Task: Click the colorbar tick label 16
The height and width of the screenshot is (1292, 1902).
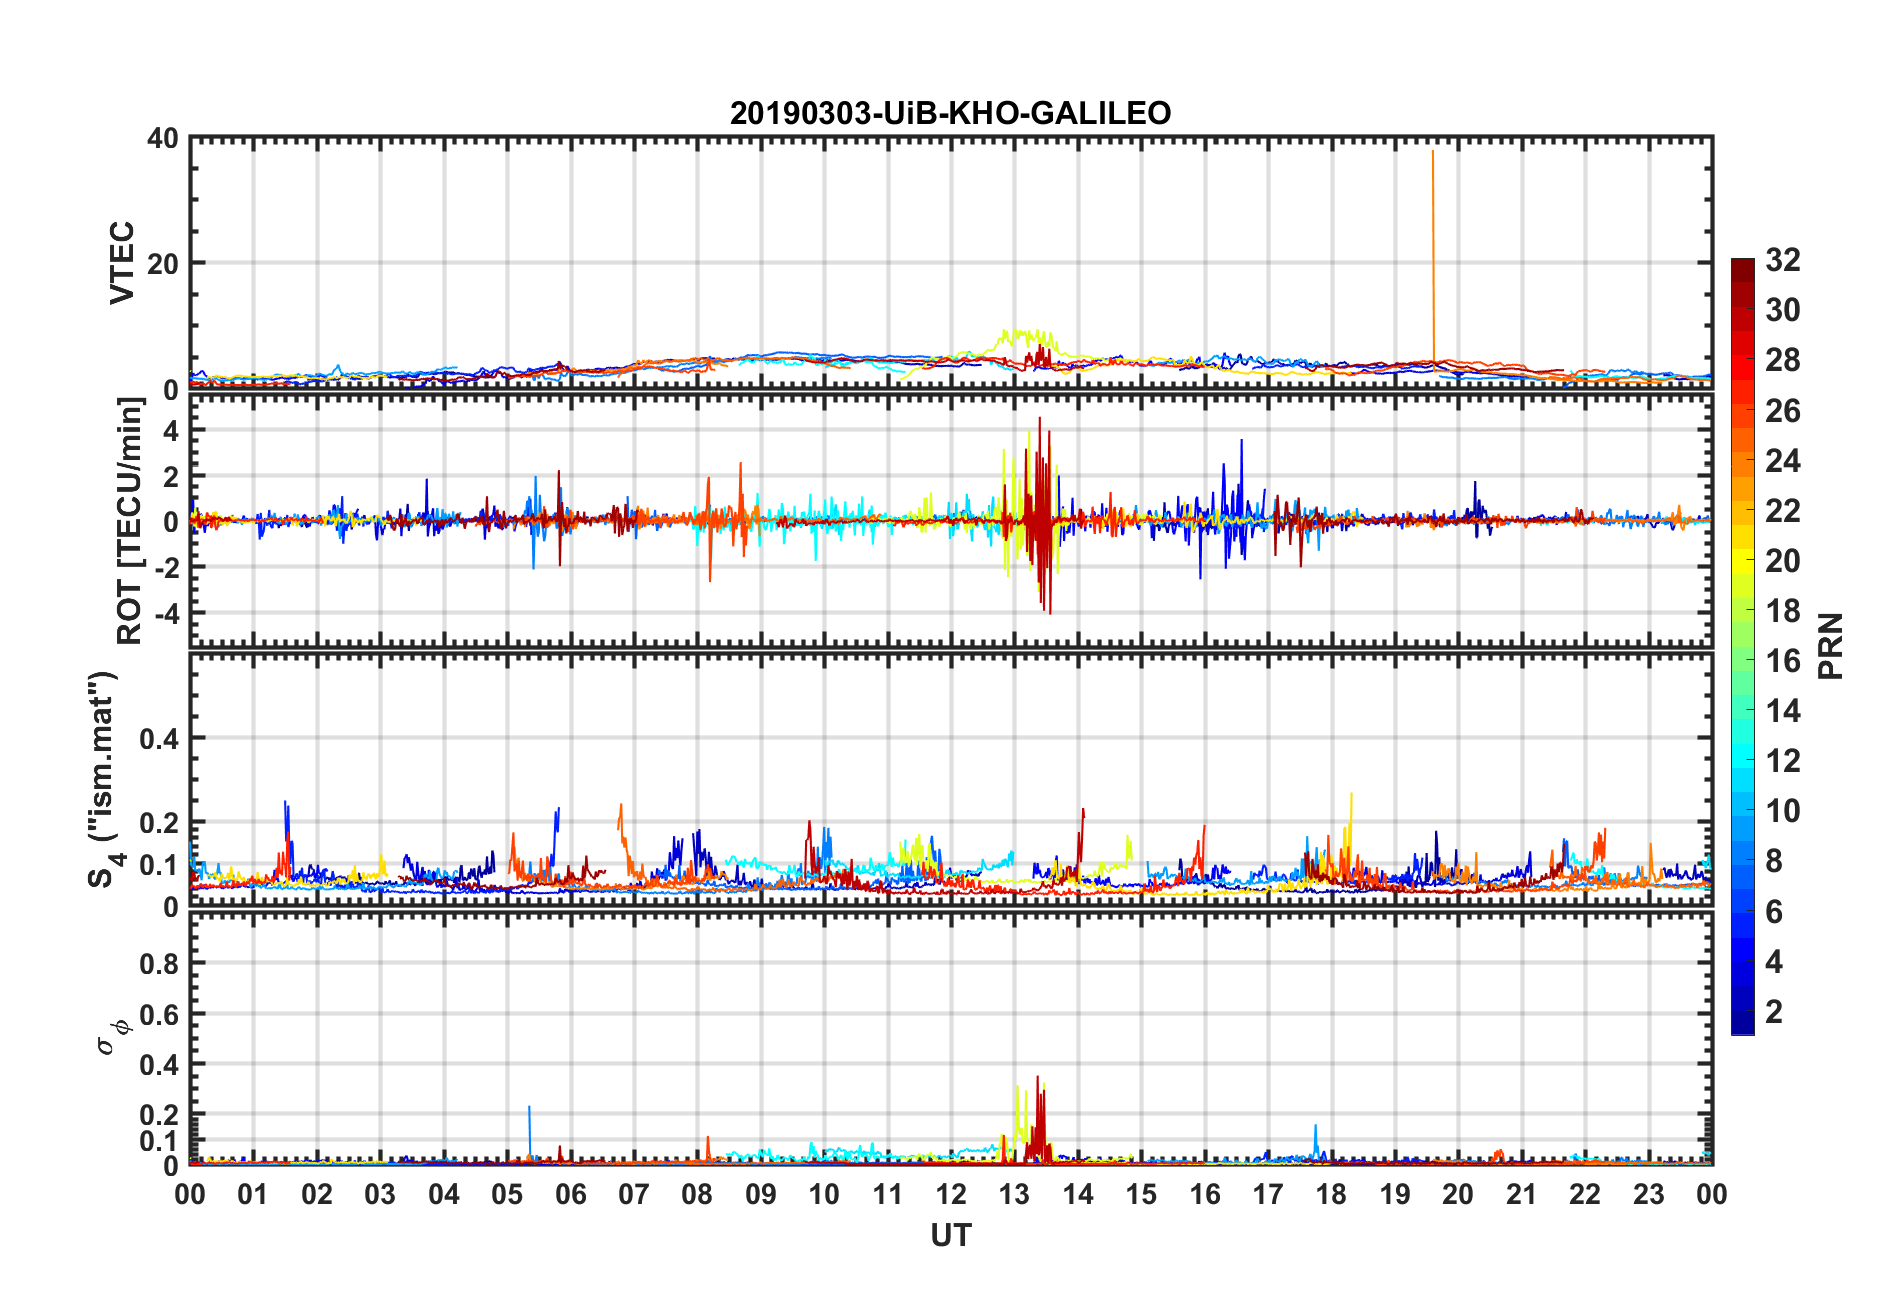Action: point(1783,660)
